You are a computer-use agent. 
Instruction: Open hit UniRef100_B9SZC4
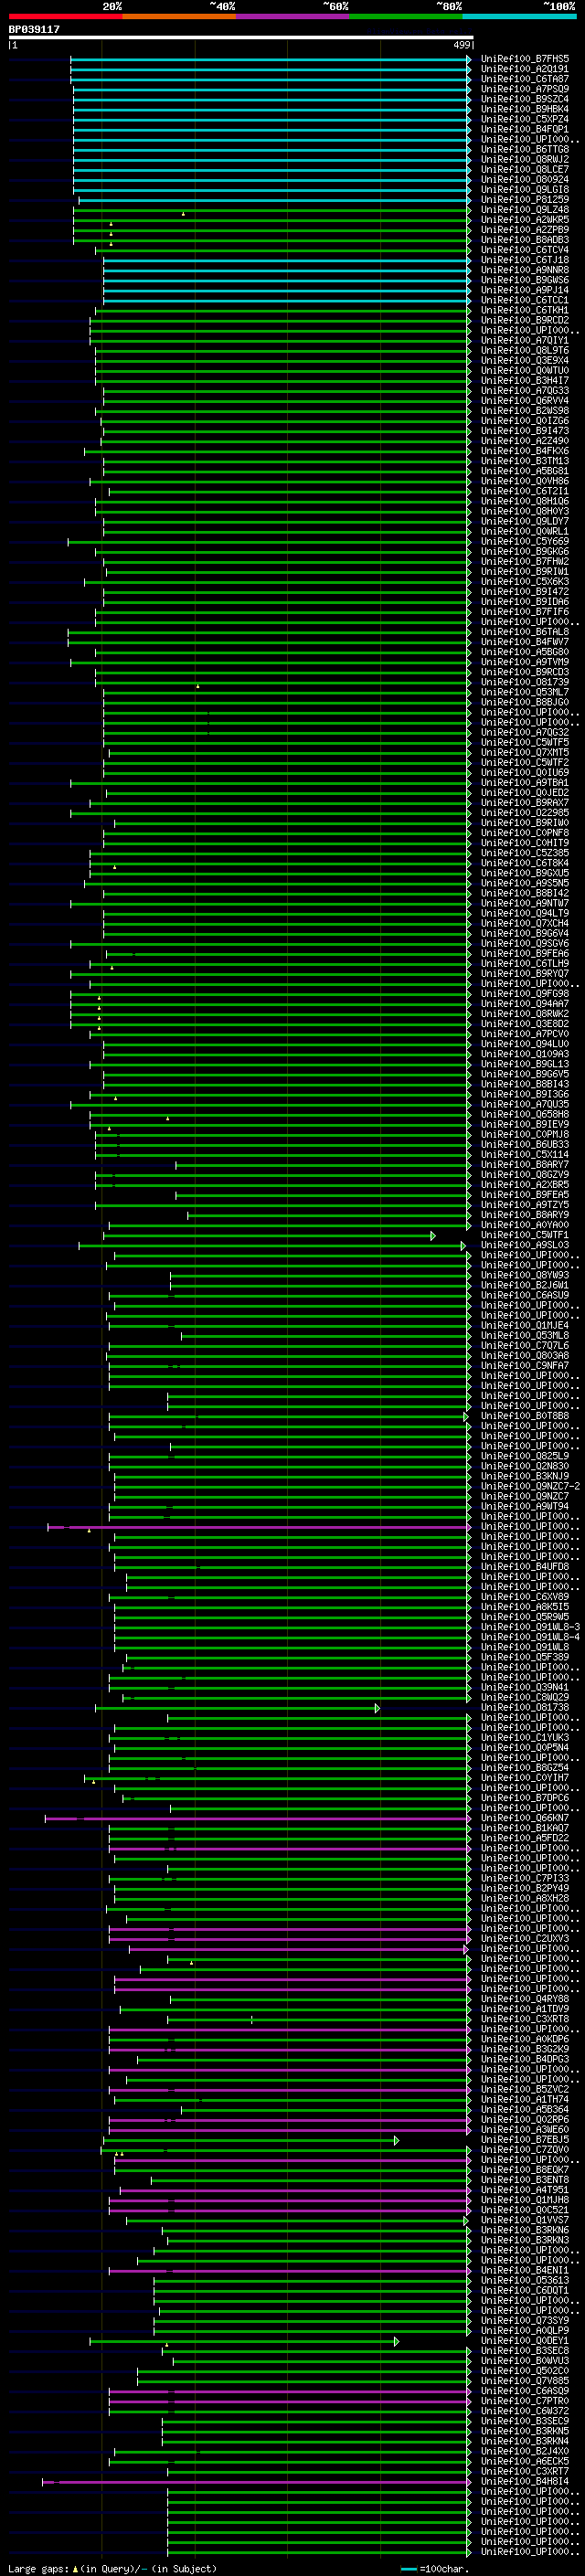point(525,99)
